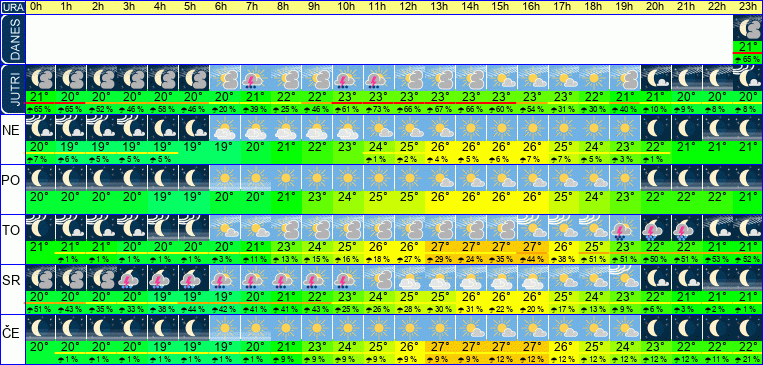Click the 12h column header
This screenshot has height=365, width=763.
coord(408,7)
